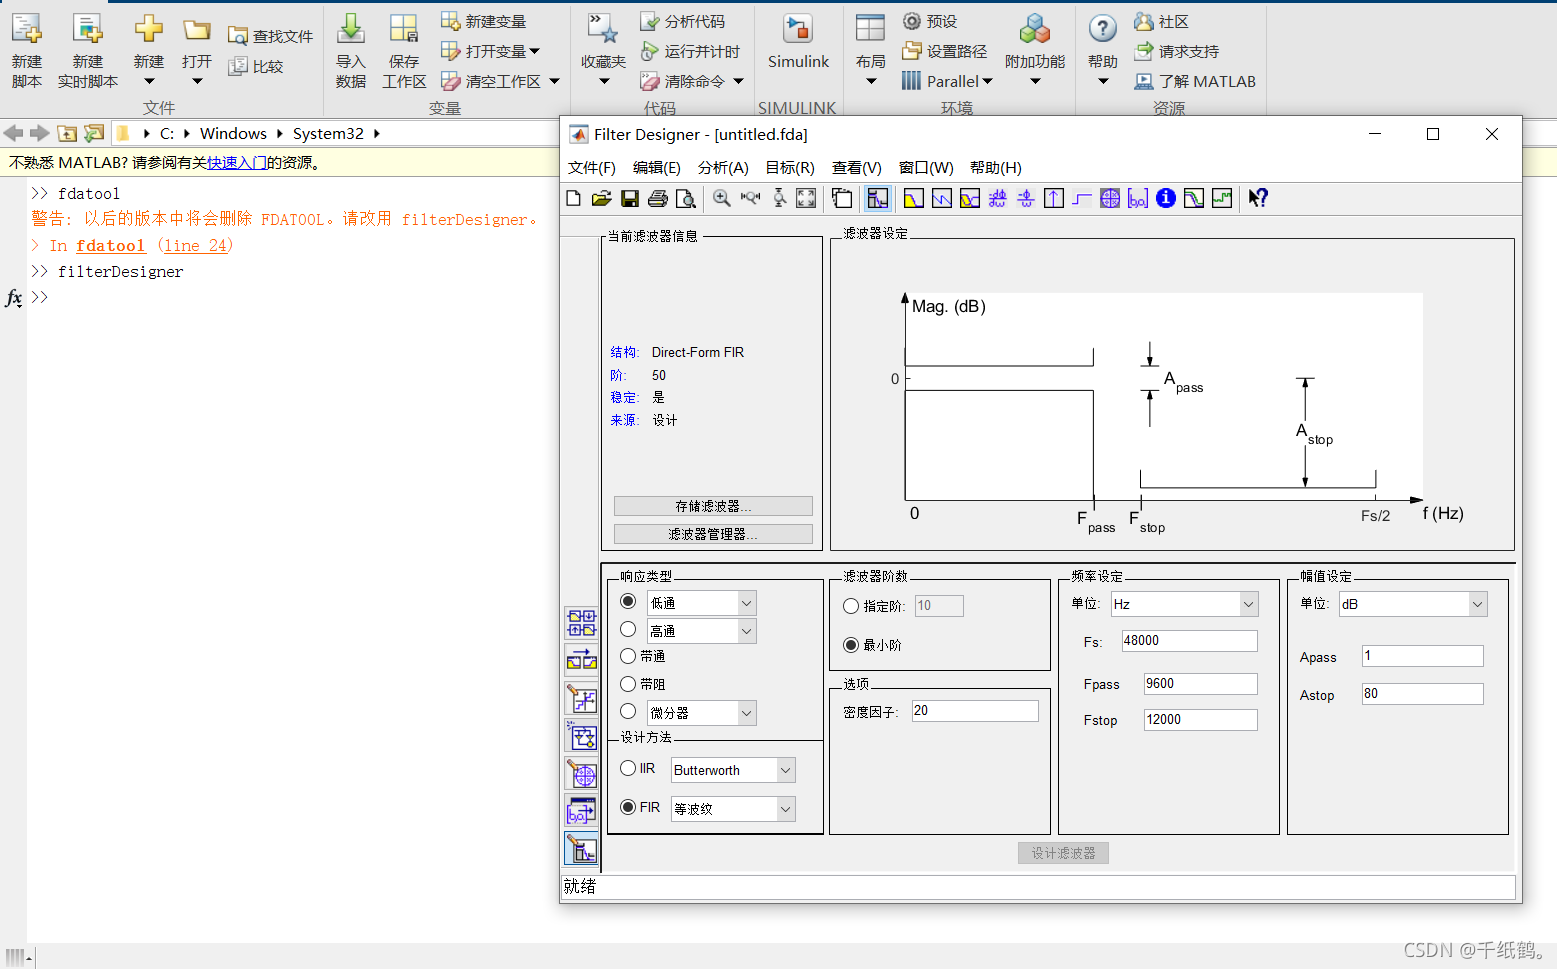This screenshot has width=1557, height=969.
Task: Open pole-zero editor sidebar panel
Action: [581, 774]
